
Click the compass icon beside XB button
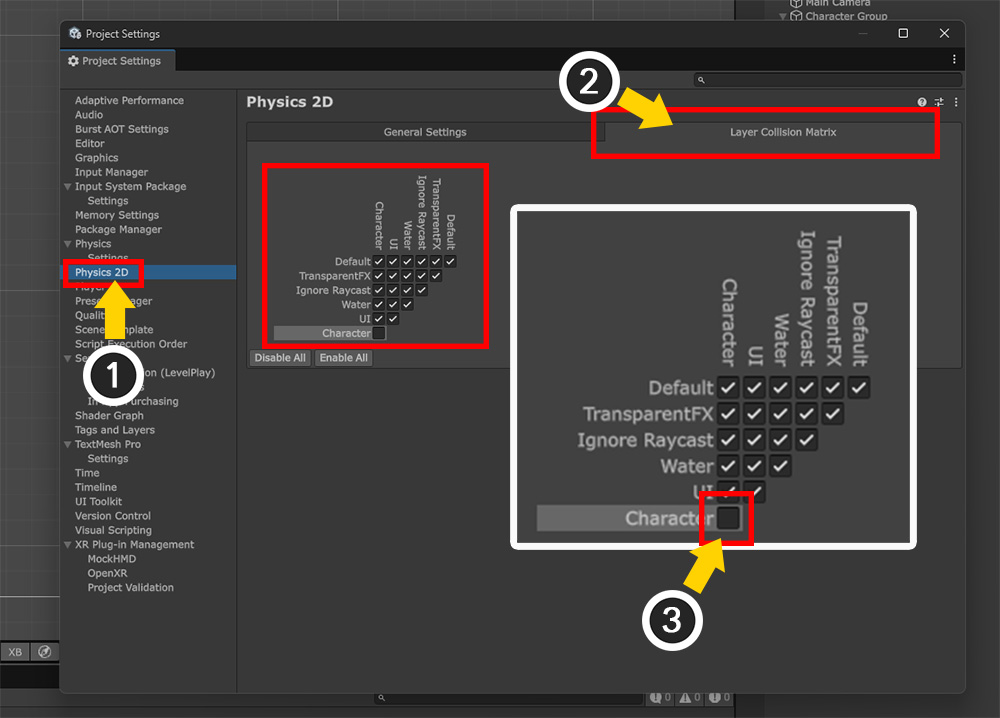coord(44,652)
